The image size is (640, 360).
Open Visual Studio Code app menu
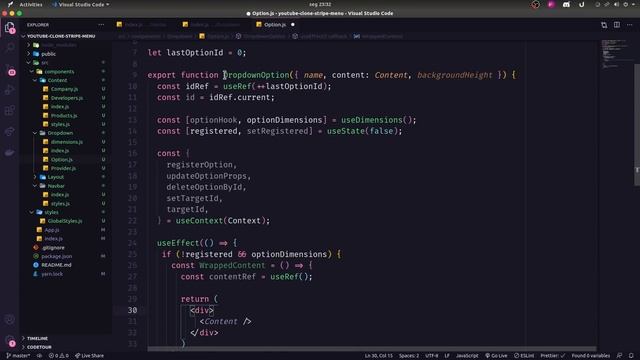[81, 4]
